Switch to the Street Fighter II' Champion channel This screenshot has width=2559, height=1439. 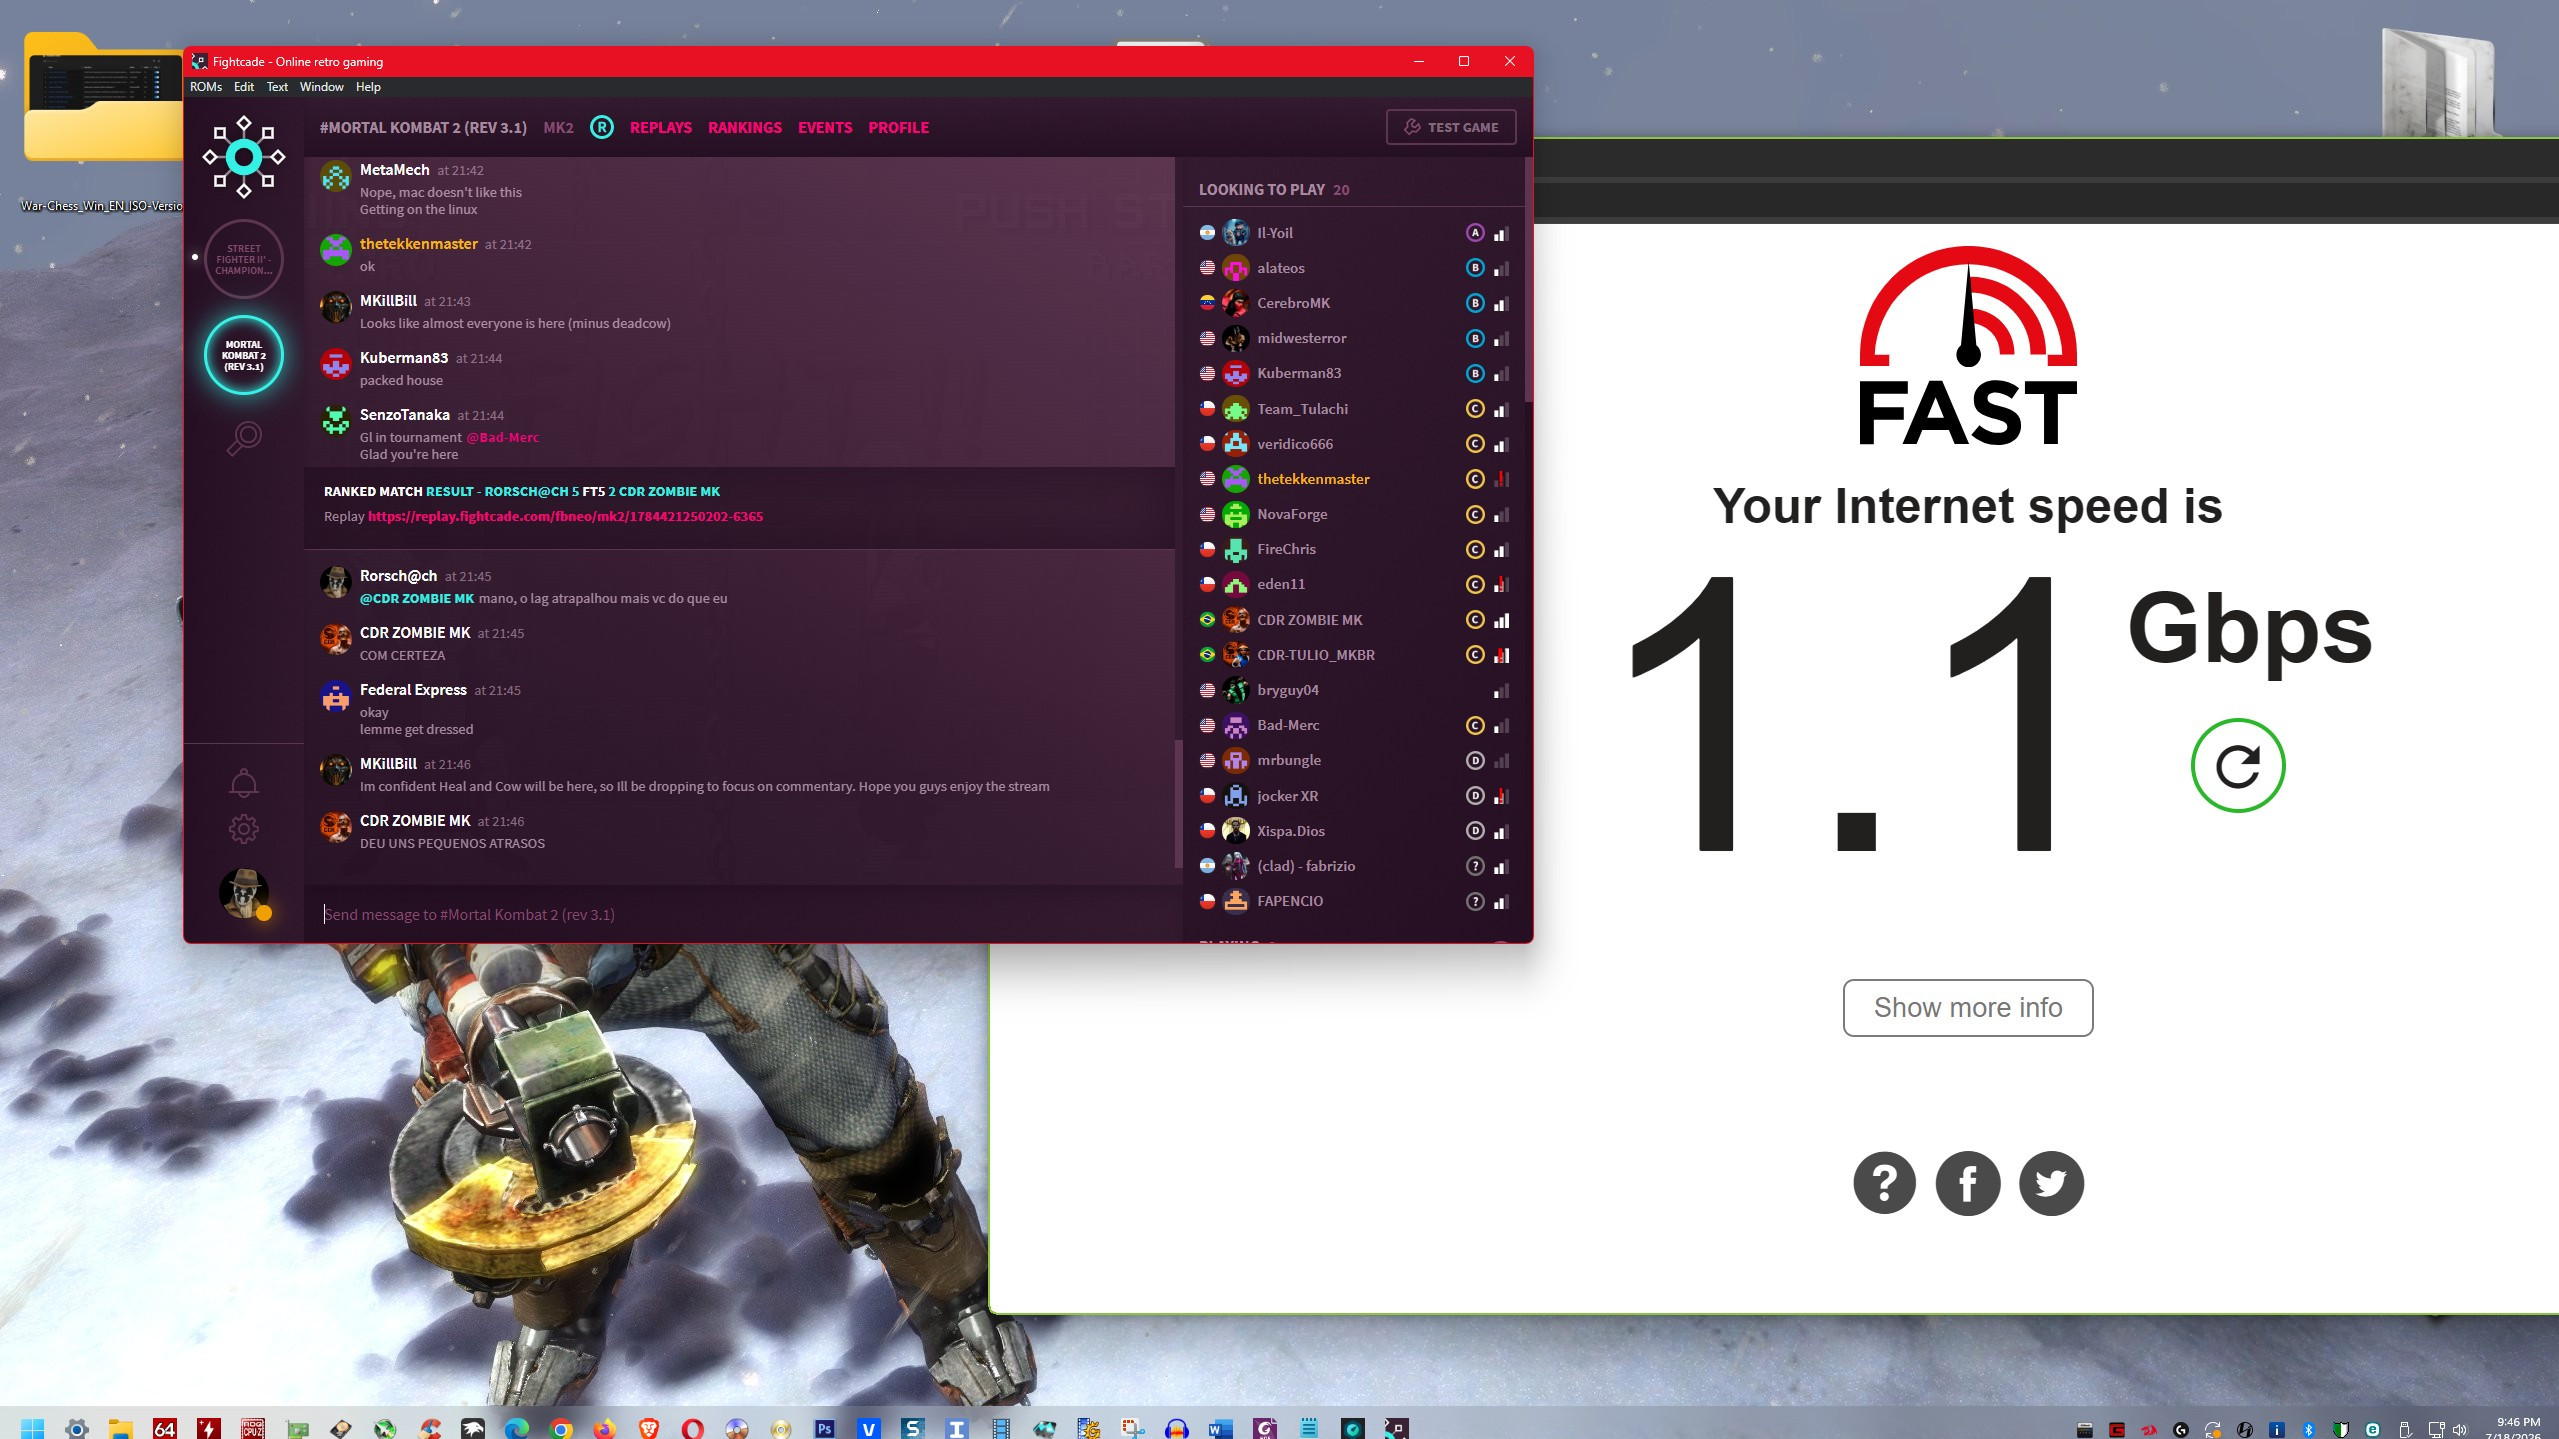(x=244, y=259)
